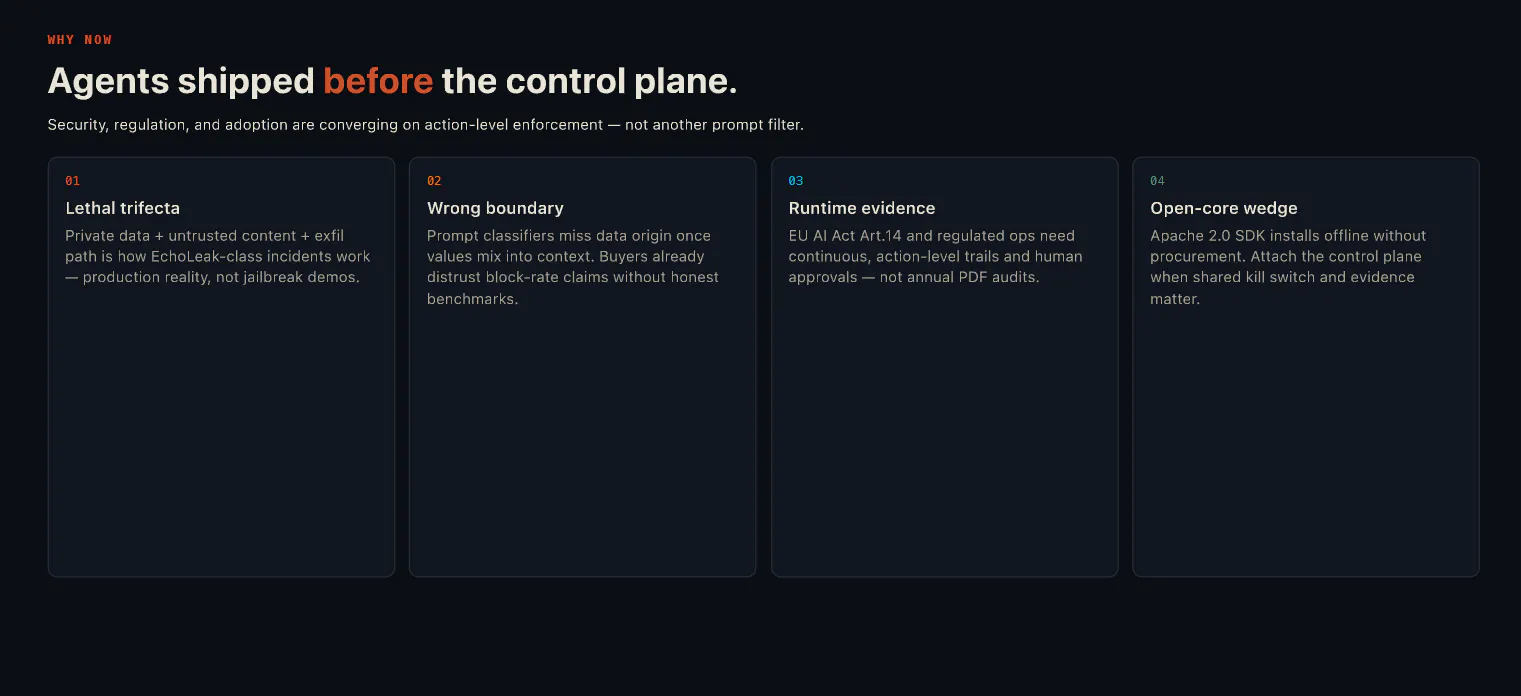This screenshot has width=1521, height=696.
Task: Click the orange word 'before' in the headline
Action: coord(378,81)
